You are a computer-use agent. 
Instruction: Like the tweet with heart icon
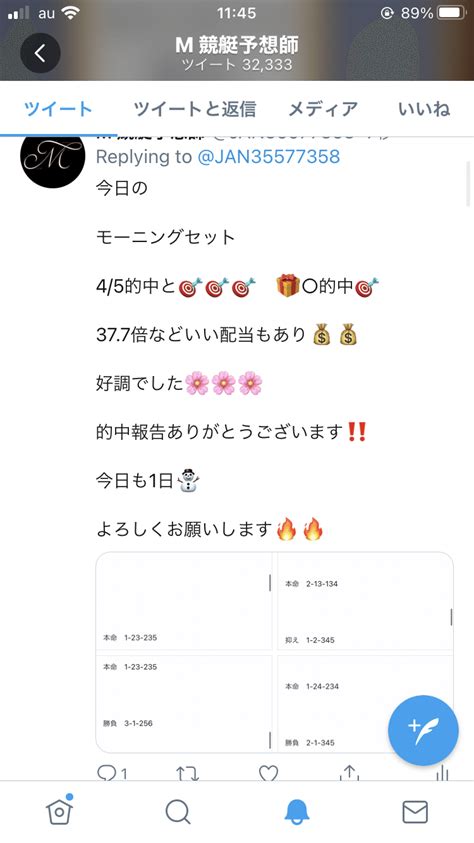coord(268,774)
